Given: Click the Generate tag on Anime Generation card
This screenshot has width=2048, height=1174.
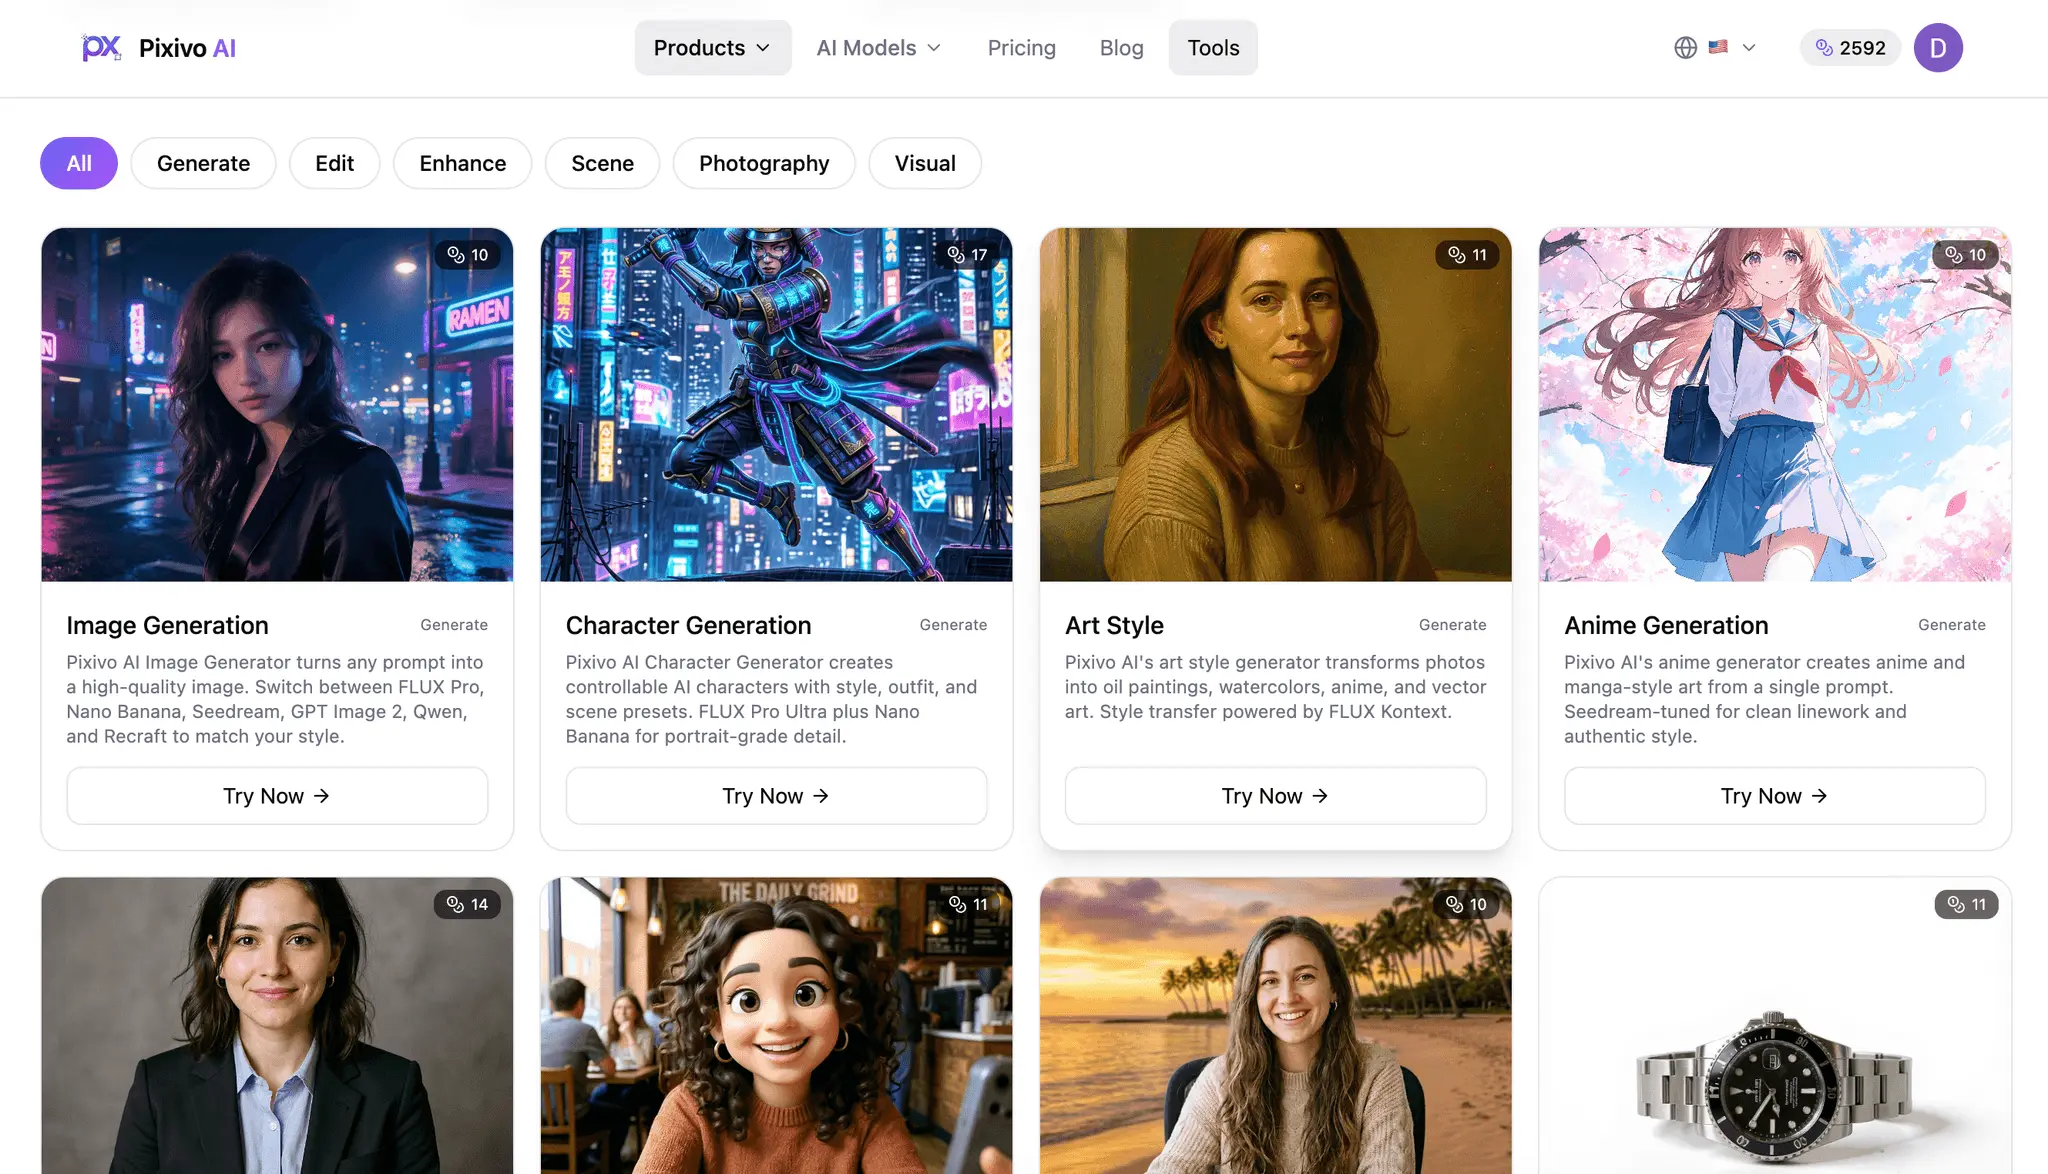Looking at the screenshot, I should [x=1951, y=625].
